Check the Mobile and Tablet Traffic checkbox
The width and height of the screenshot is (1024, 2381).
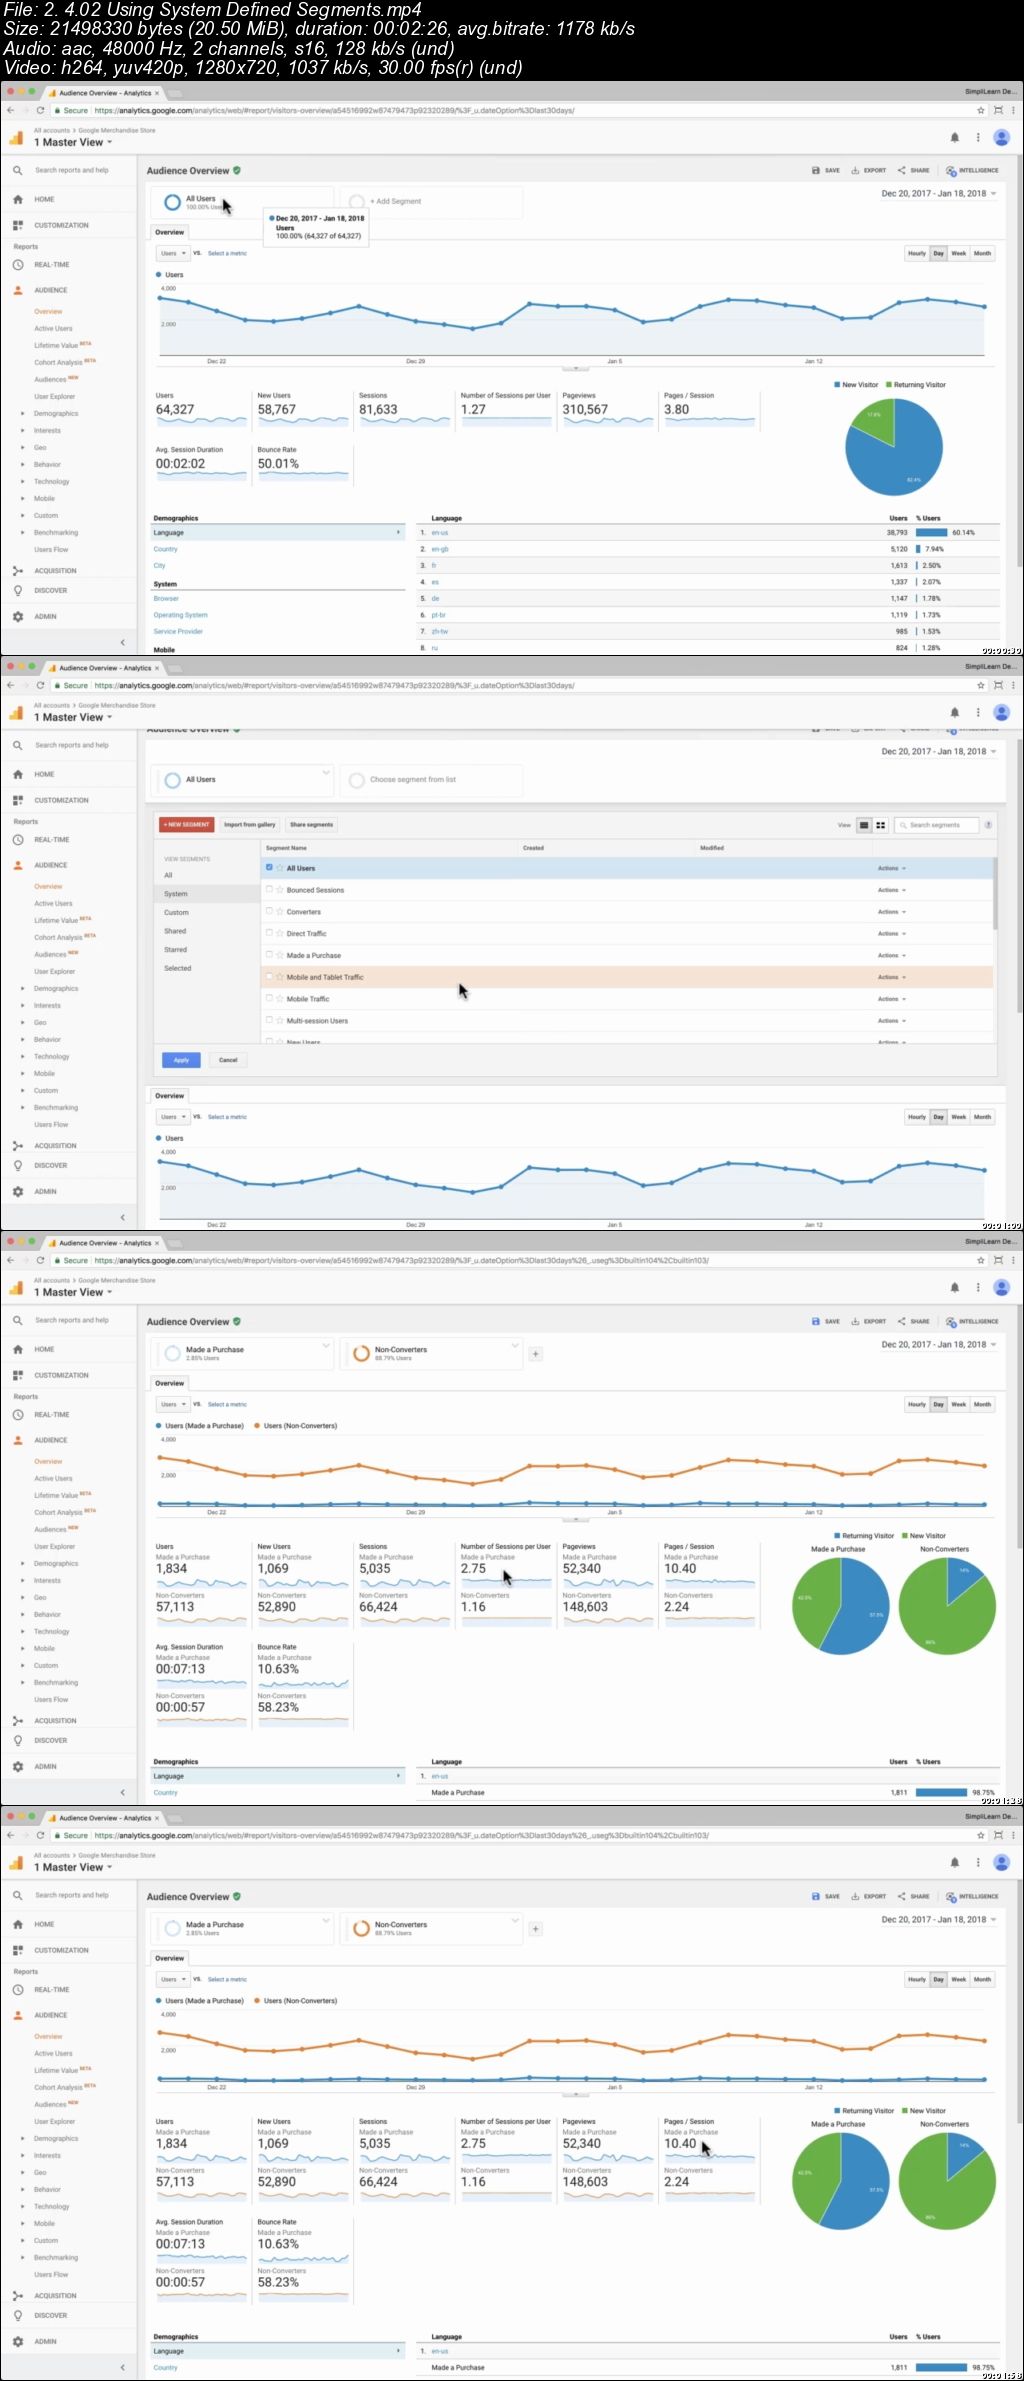click(x=269, y=977)
